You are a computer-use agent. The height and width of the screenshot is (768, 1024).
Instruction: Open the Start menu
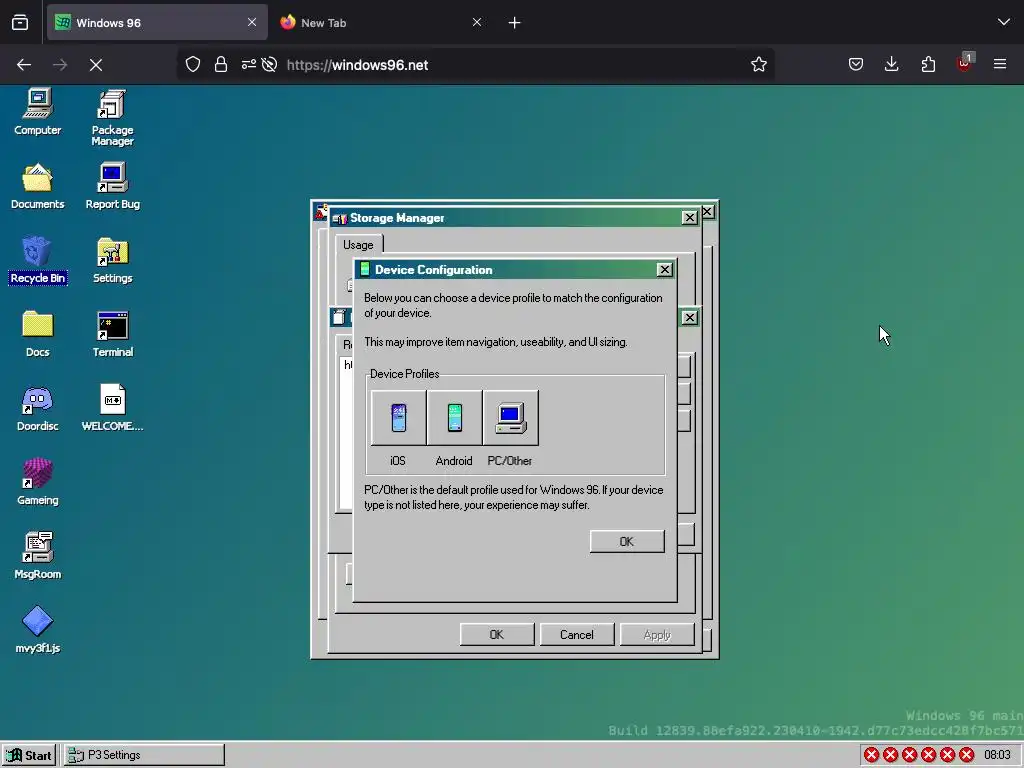[29, 755]
